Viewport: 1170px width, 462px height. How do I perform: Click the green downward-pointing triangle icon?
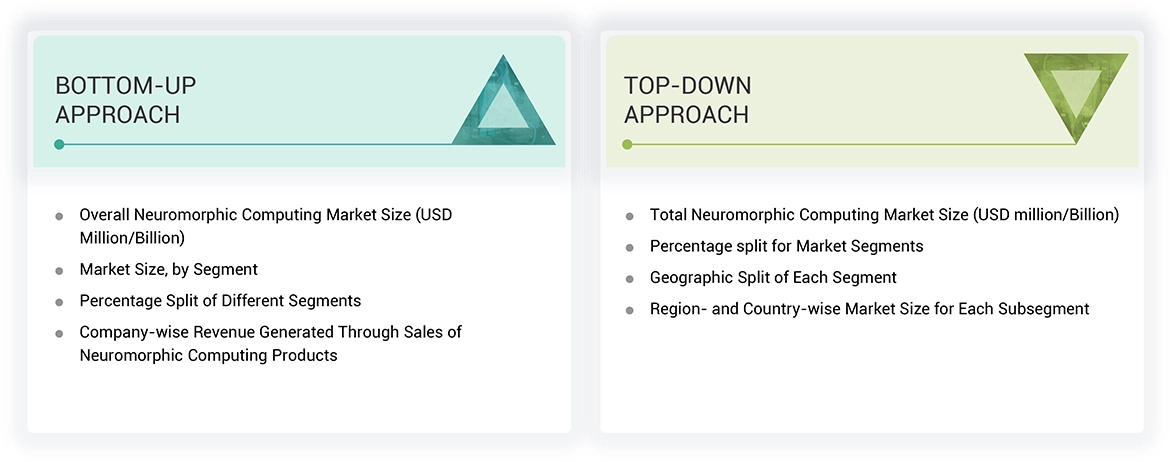(x=1075, y=94)
